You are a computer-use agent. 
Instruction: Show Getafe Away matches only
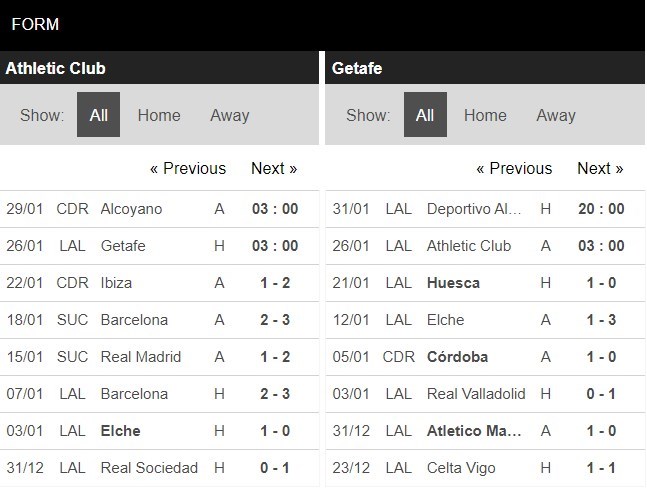[556, 116]
